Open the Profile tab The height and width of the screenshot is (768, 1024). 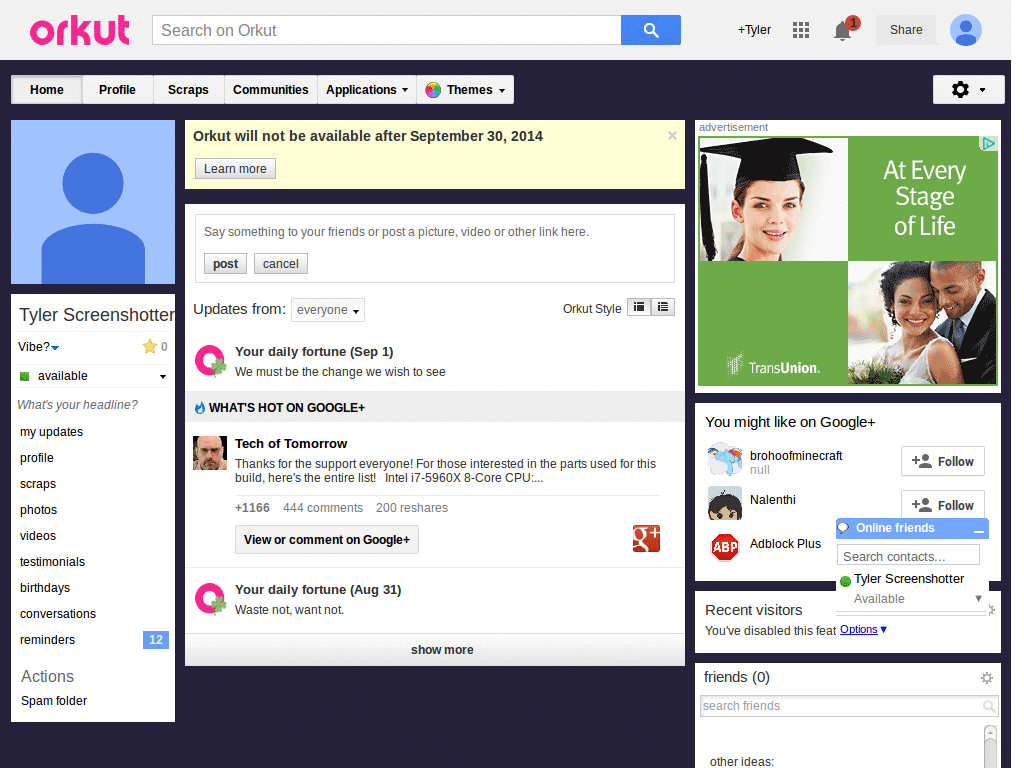click(118, 90)
